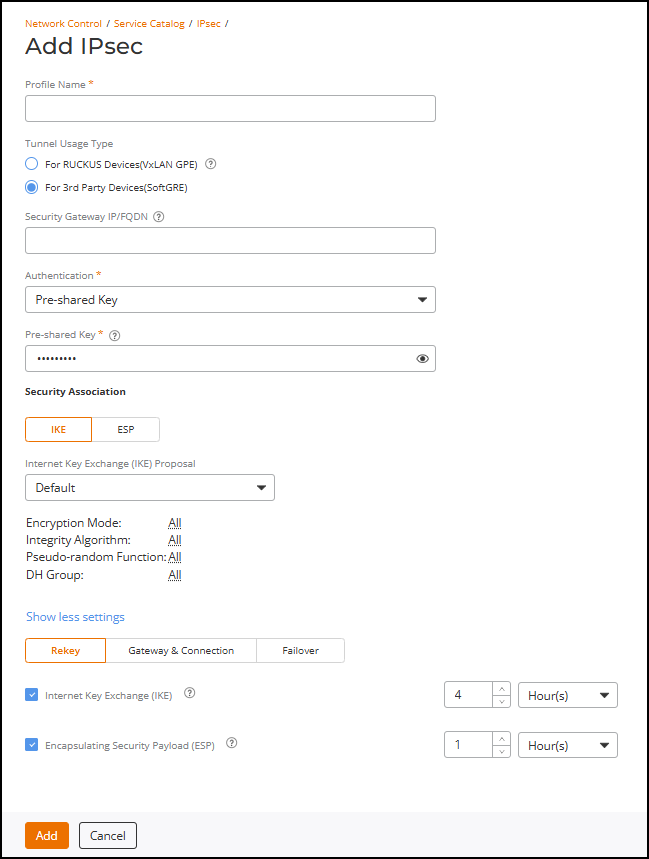
Task: Open the Authentication dropdown
Action: [x=230, y=299]
